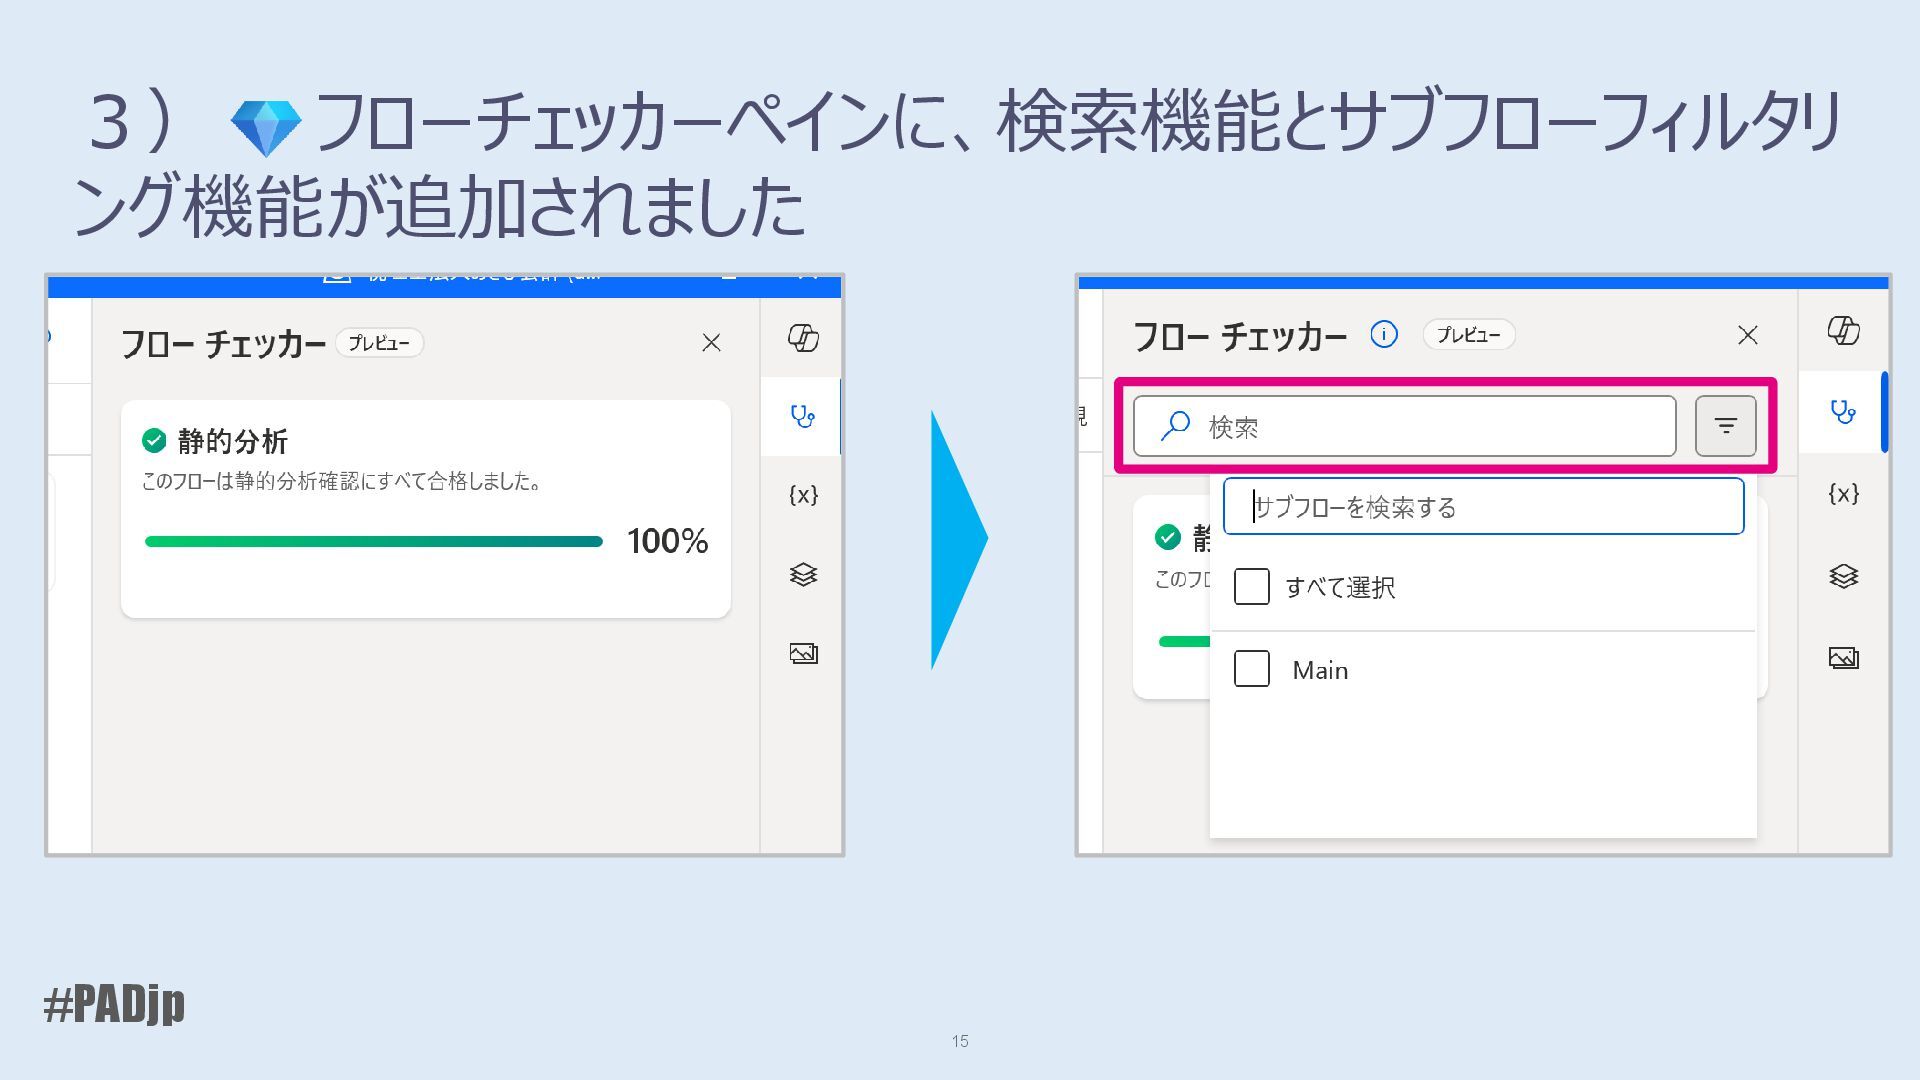
Task: Click the プレビュー badge in right pane
Action: [1468, 335]
